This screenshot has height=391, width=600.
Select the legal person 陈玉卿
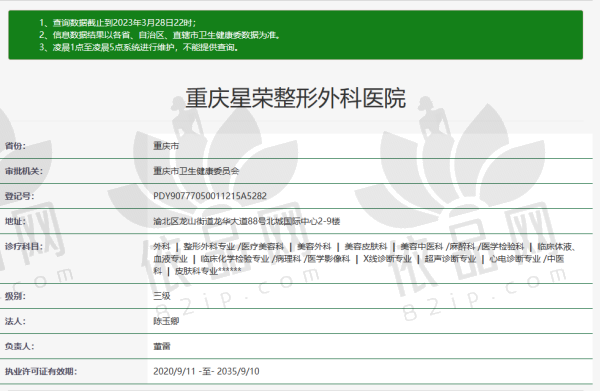click(x=166, y=321)
